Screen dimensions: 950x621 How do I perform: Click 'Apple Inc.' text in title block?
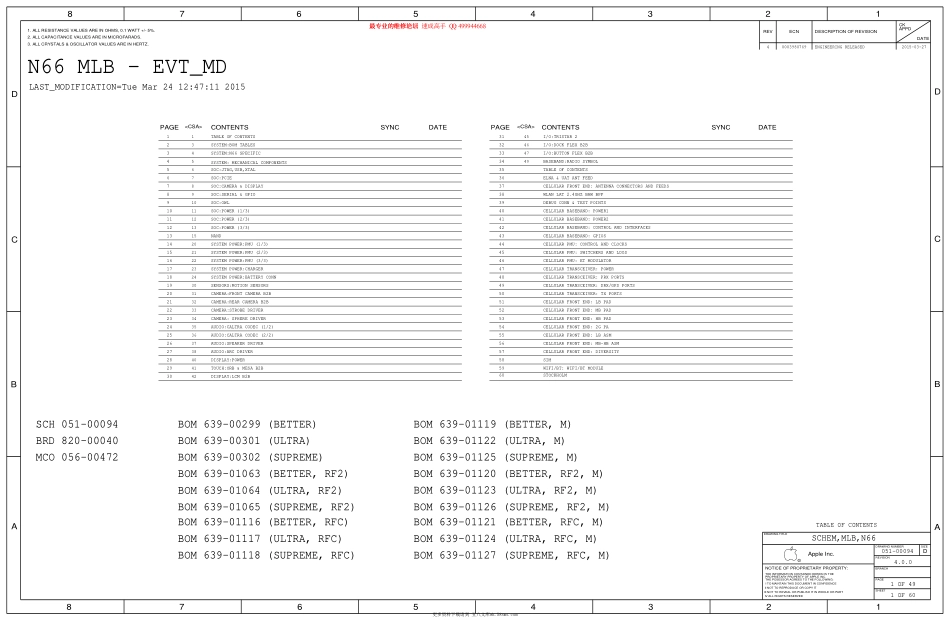tap(821, 554)
